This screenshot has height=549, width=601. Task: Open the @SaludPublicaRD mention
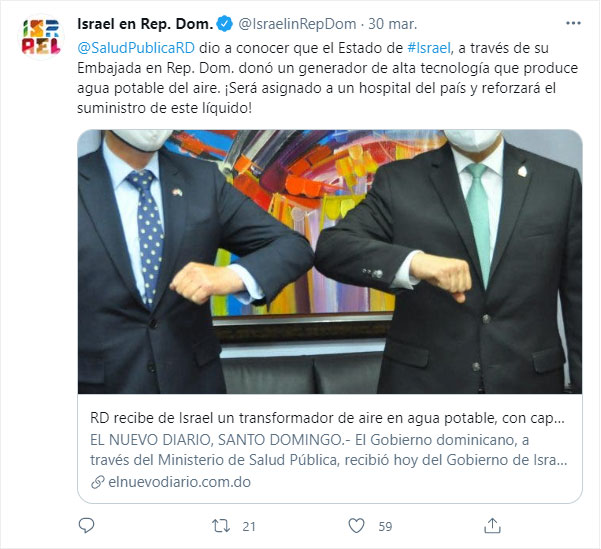coord(136,48)
